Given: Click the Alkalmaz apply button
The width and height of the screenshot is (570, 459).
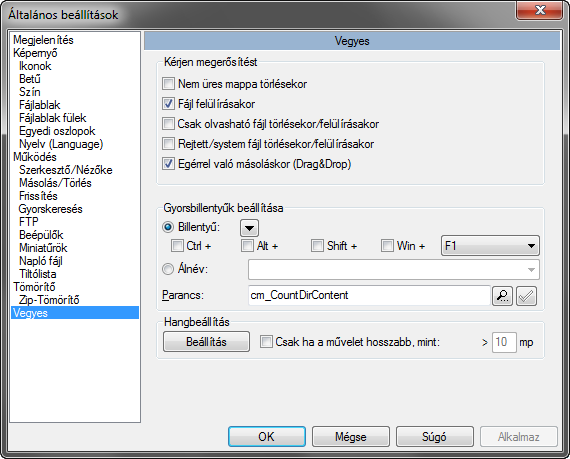Looking at the screenshot, I should 519,436.
